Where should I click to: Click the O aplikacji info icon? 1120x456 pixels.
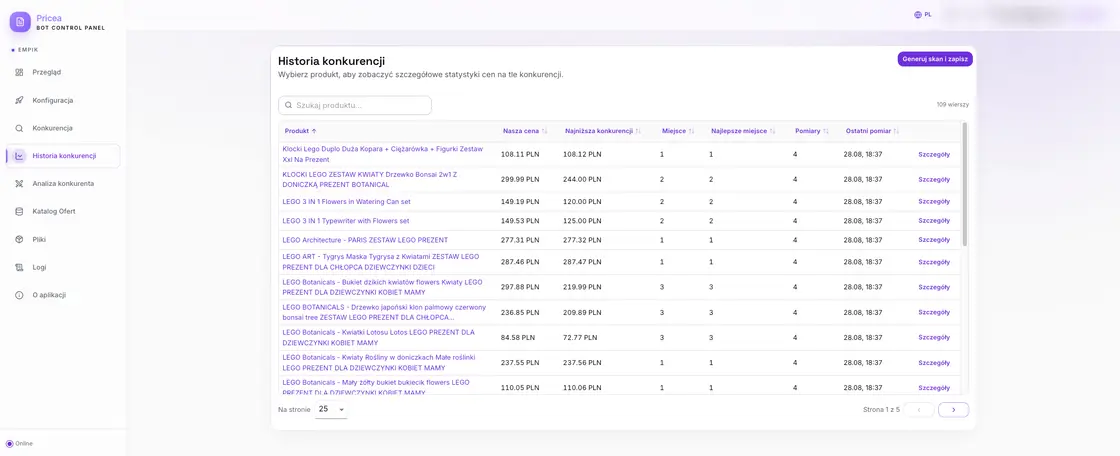[19, 295]
